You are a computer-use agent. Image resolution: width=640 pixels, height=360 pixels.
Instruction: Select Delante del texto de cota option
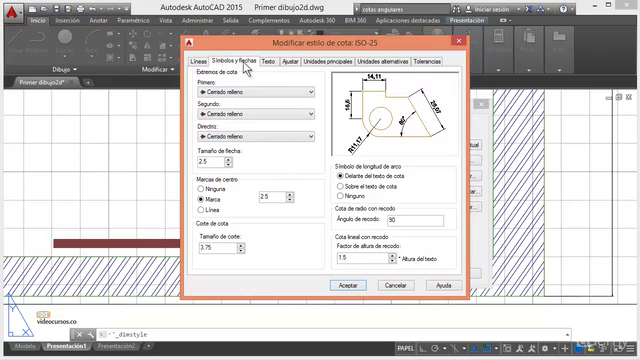tap(340, 176)
